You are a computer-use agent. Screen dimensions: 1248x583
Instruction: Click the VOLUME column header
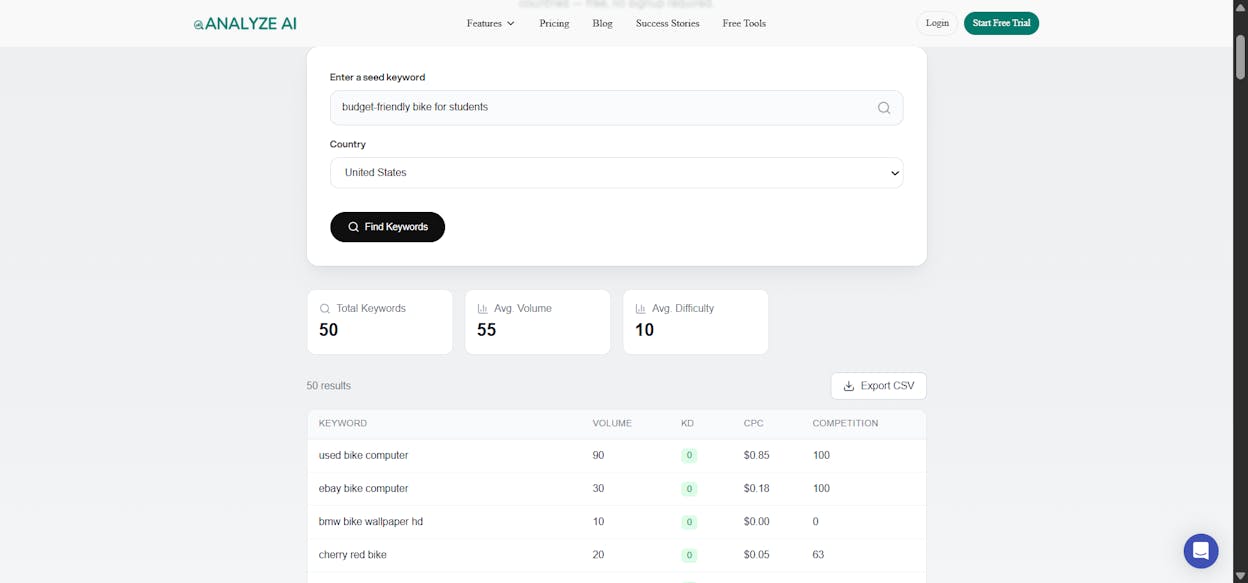click(x=612, y=423)
